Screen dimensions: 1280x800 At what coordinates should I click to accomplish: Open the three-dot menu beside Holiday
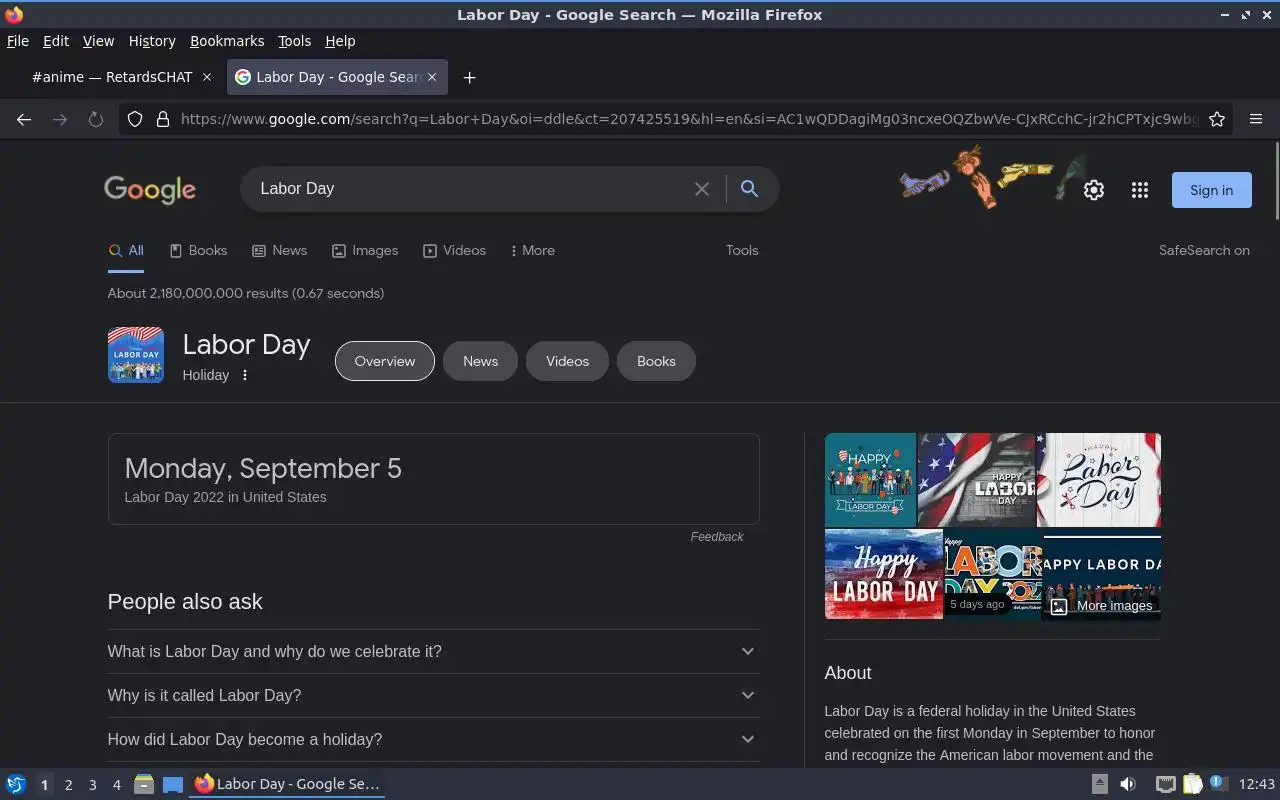coord(245,375)
